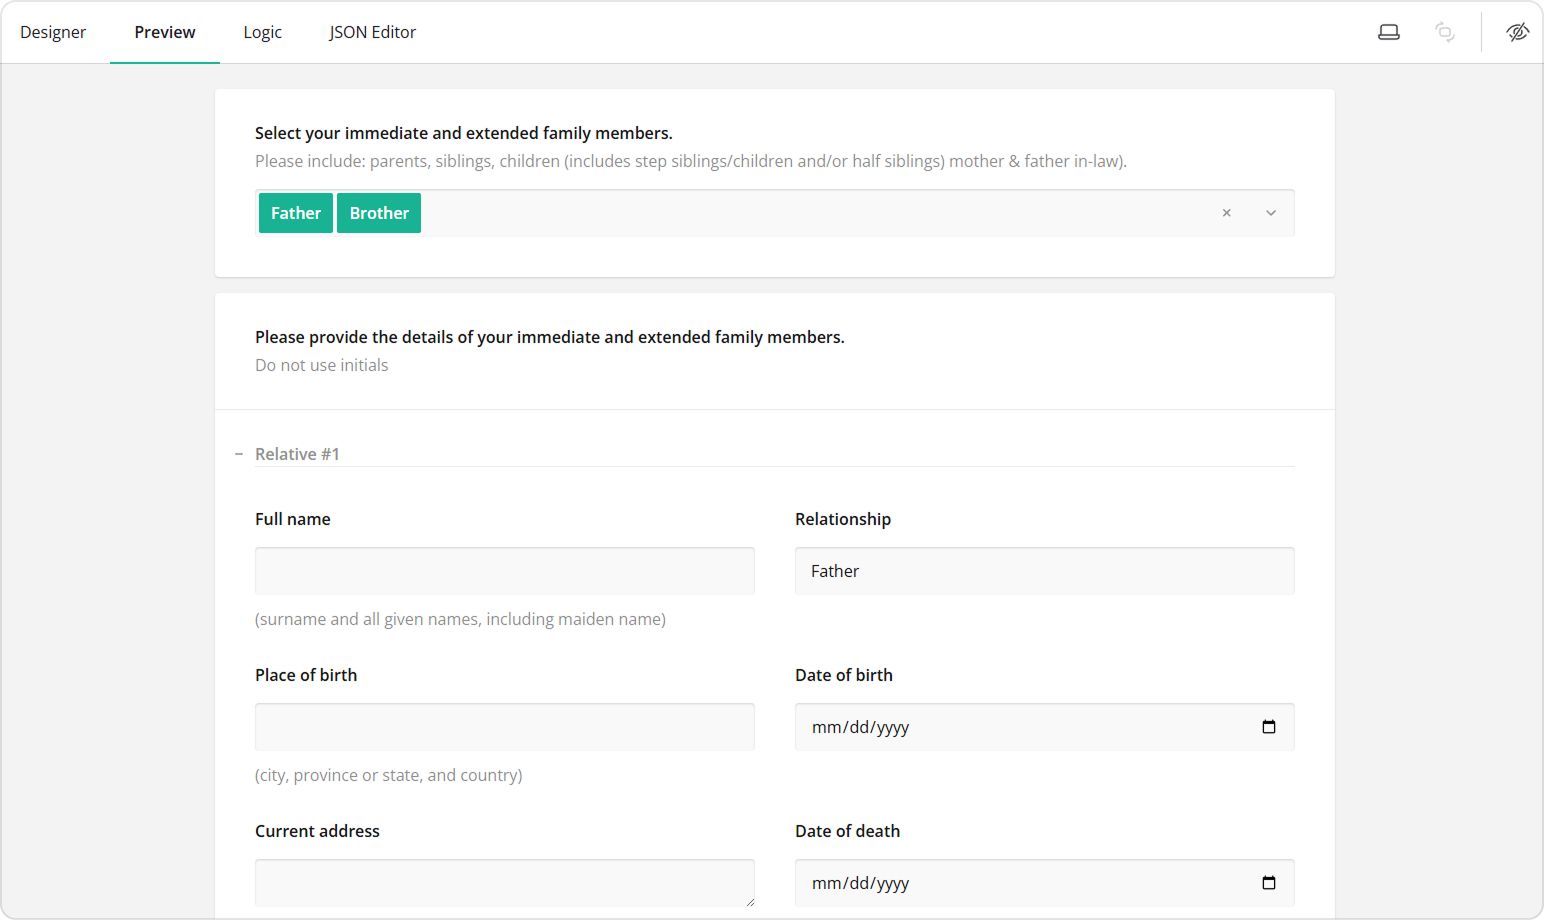Image resolution: width=1544 pixels, height=920 pixels.
Task: Remove the Brother tag
Action: pos(378,212)
